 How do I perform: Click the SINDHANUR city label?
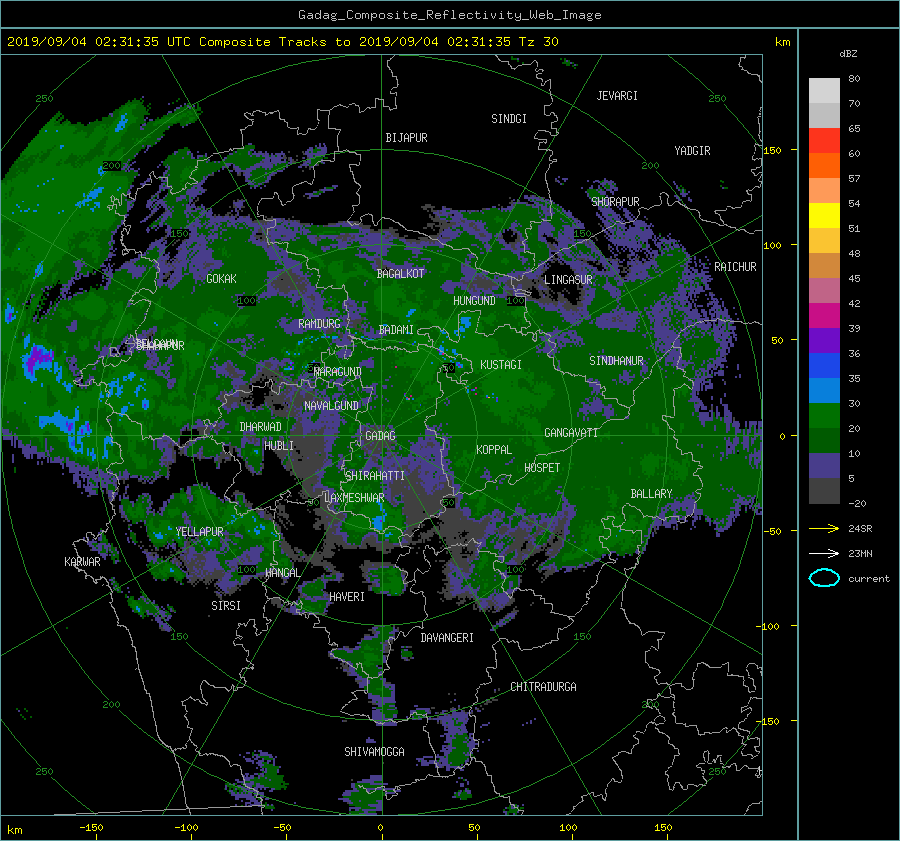[616, 361]
